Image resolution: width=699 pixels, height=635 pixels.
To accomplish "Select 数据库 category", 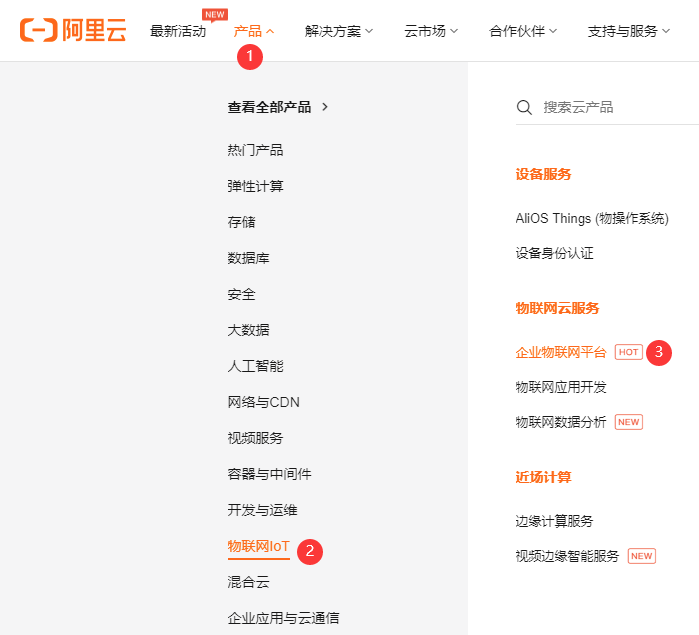I will coord(248,258).
